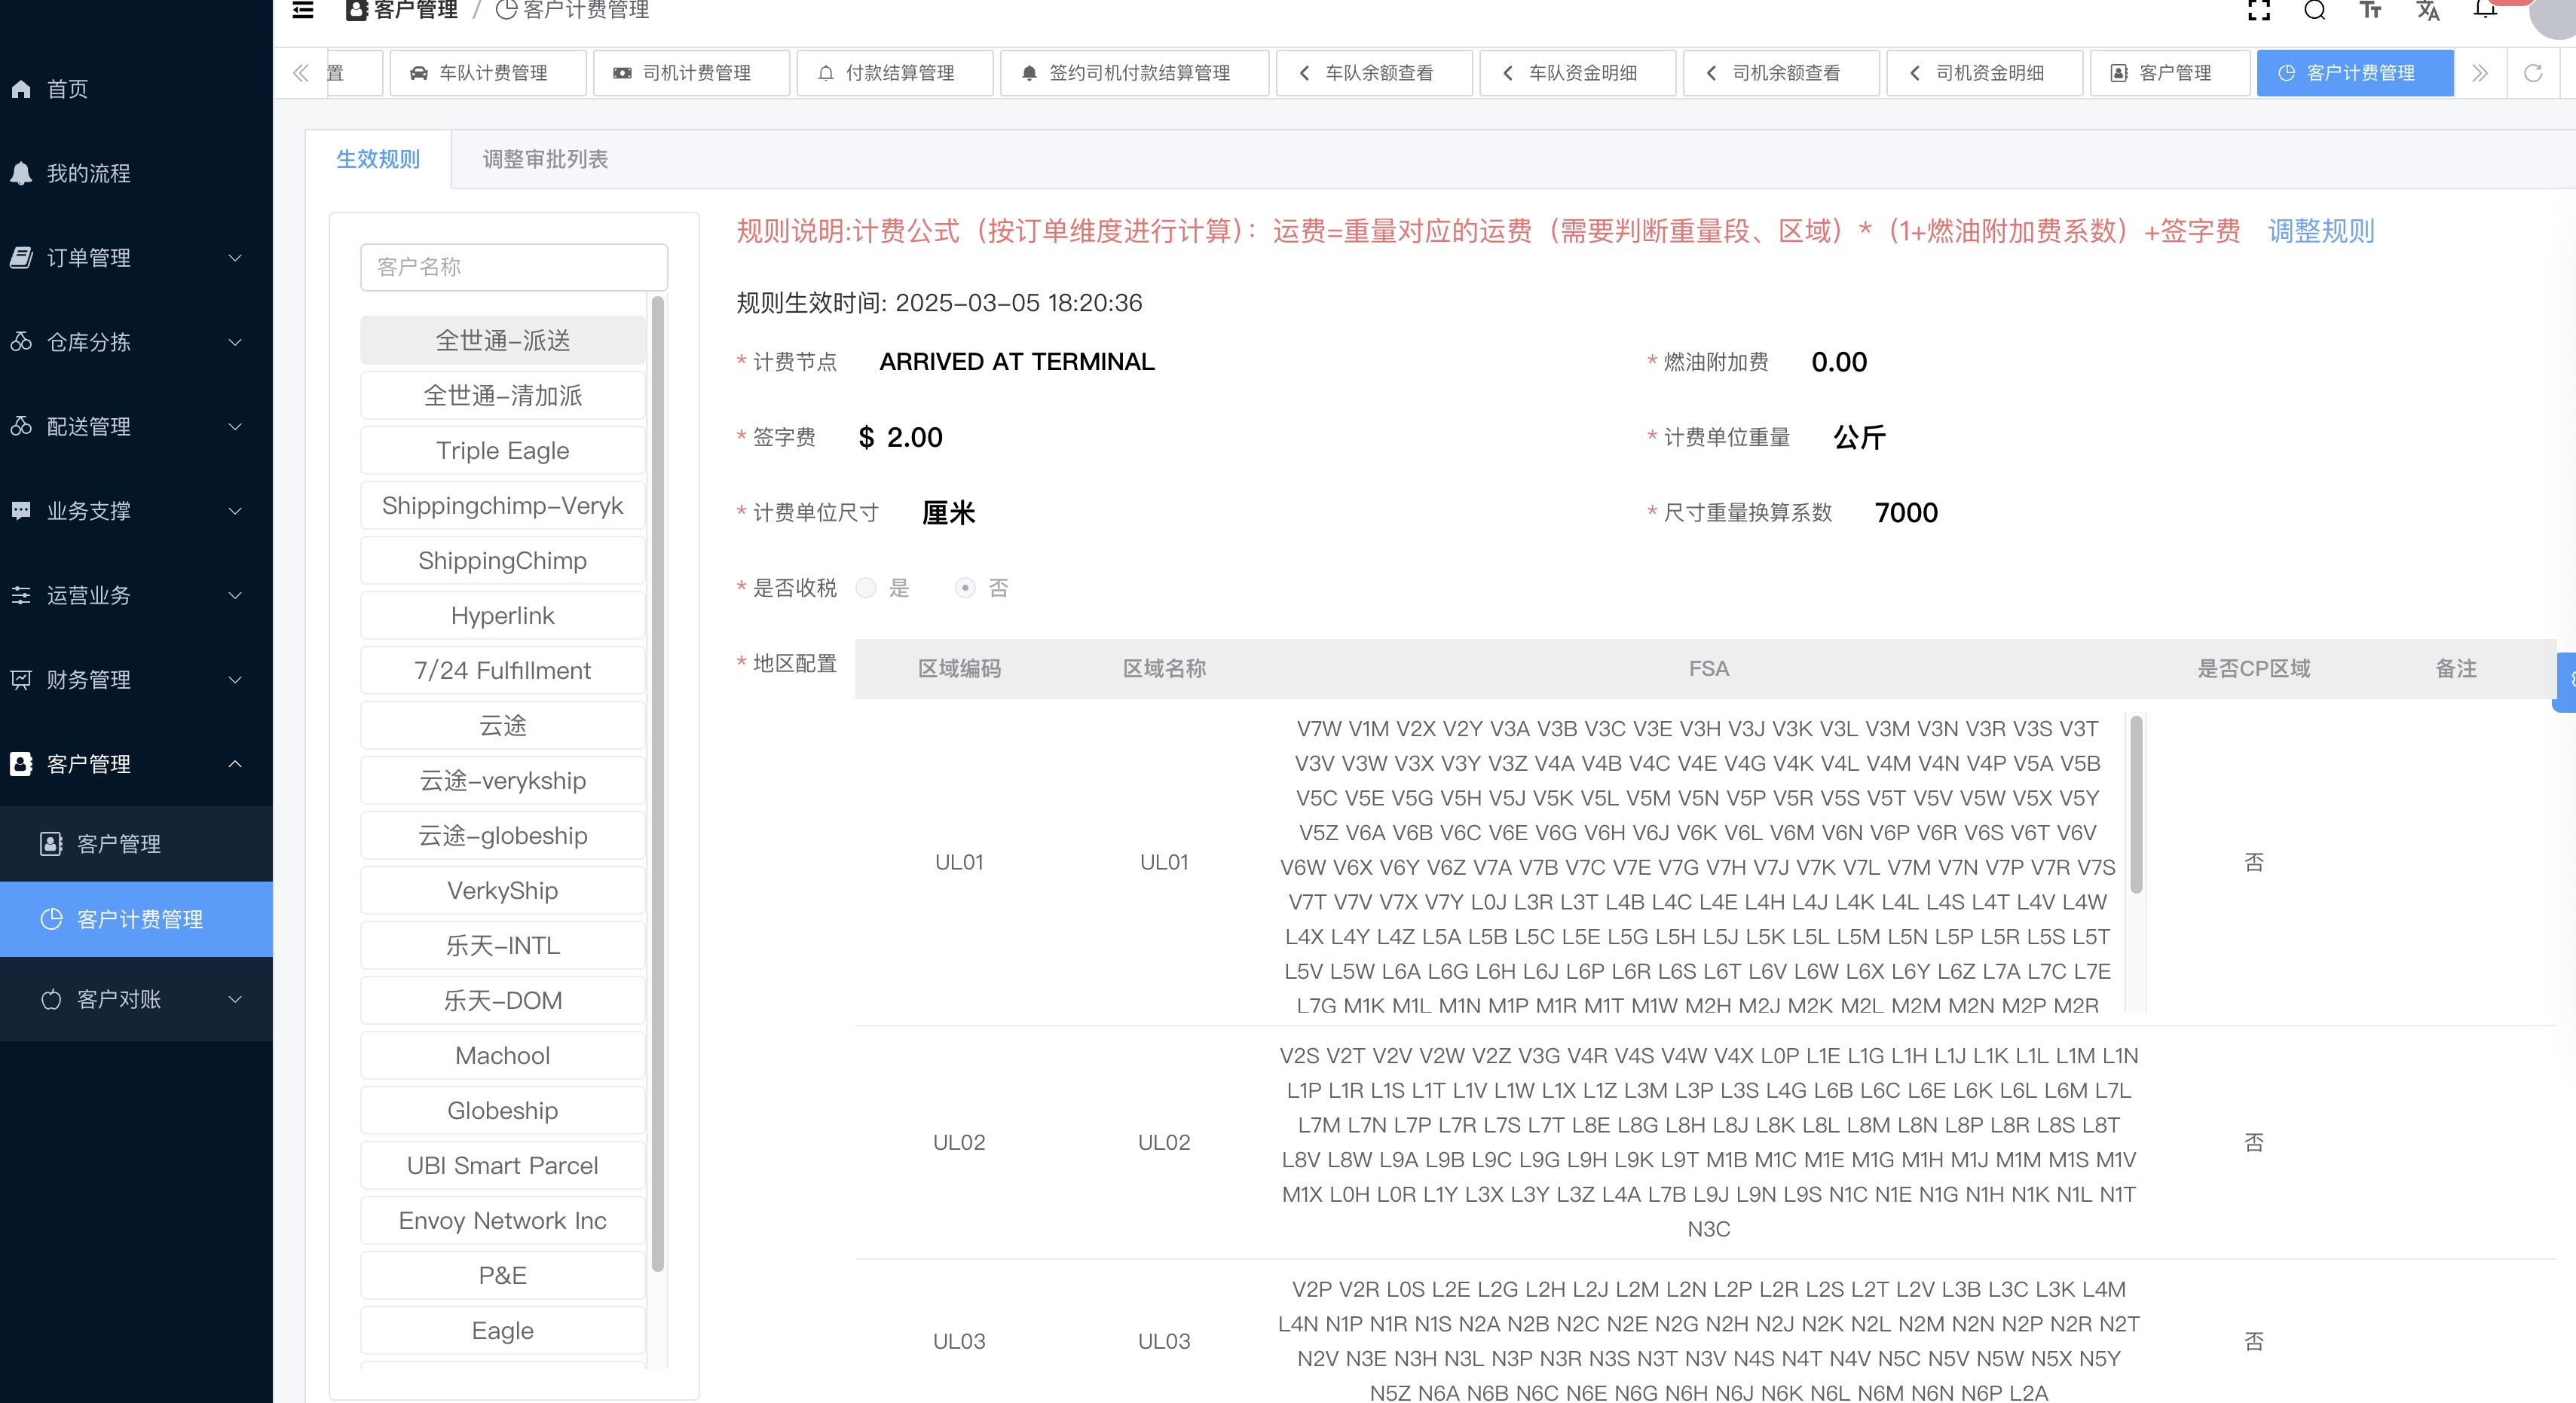Click the 客户名称 search input field

click(513, 267)
